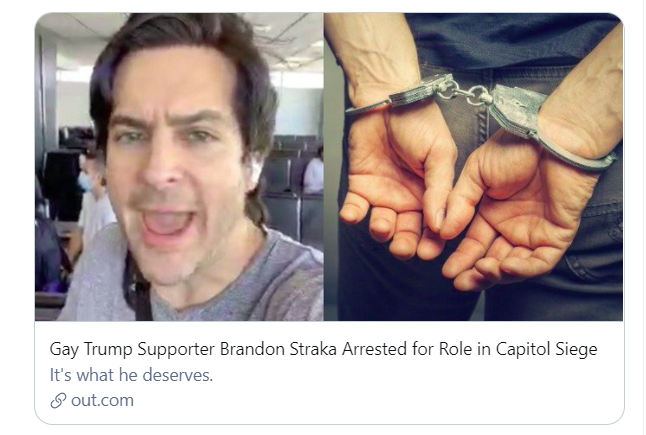Open the Brandon Straka arrest headline
The width and height of the screenshot is (646, 435).
coord(323,349)
